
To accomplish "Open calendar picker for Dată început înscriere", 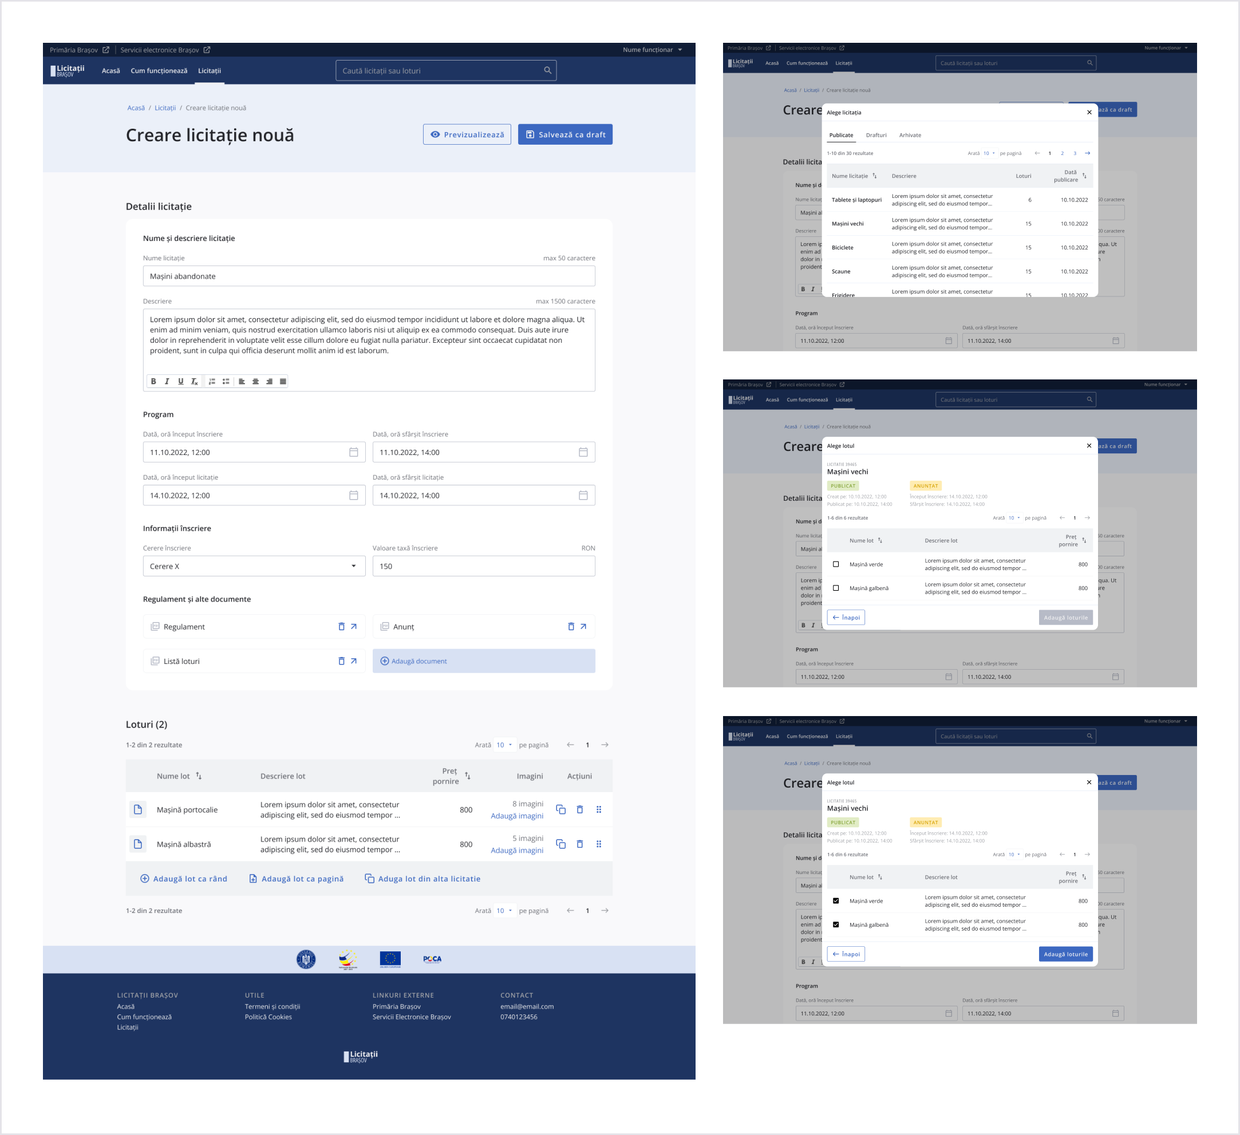I will pos(352,452).
